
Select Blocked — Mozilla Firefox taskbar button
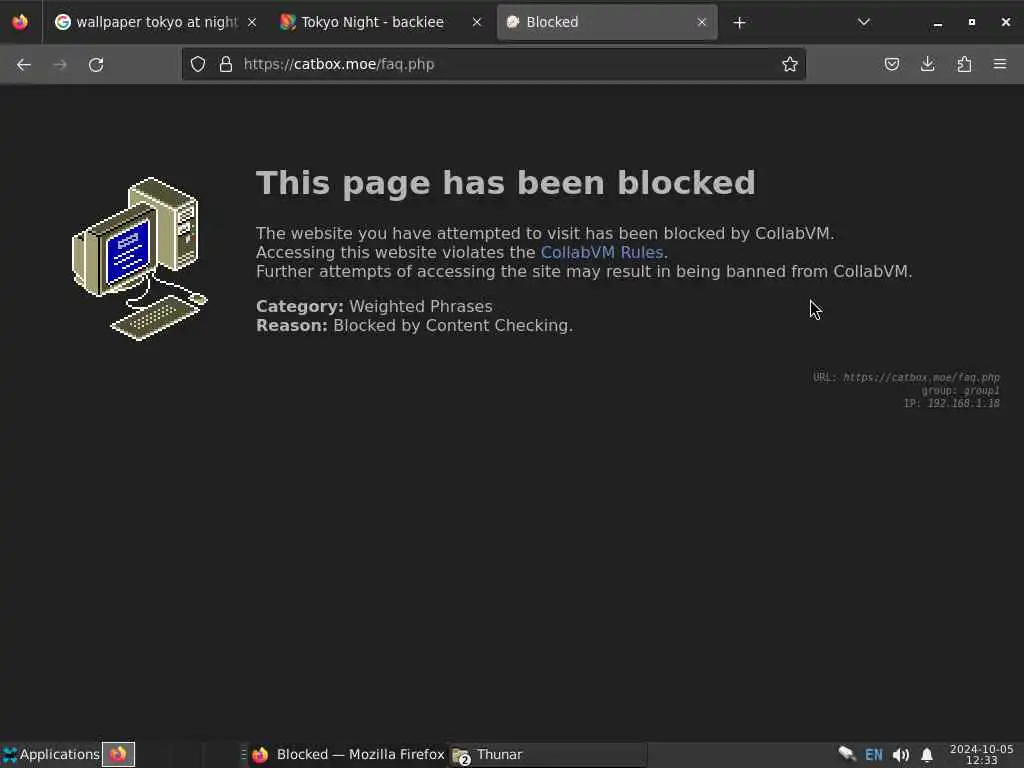(x=348, y=754)
